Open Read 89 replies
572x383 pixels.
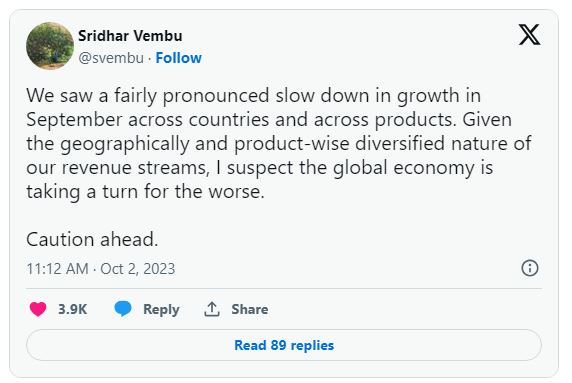point(284,345)
